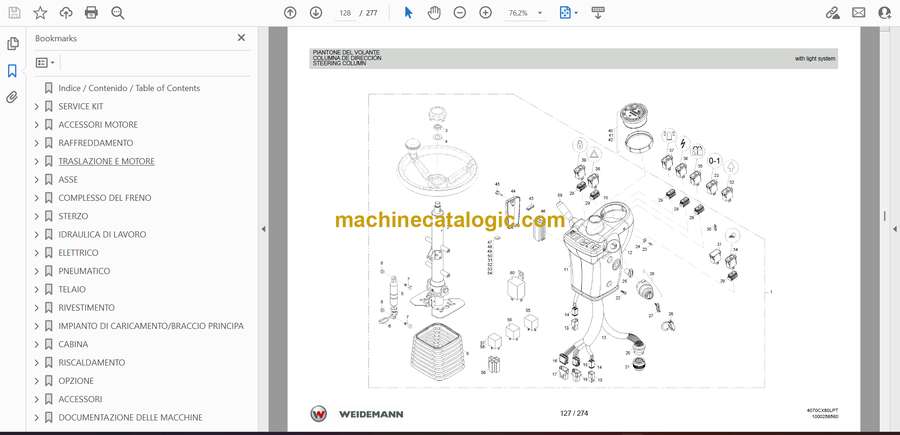
Task: Open bookmarks options menu dropdown
Action: (45, 63)
